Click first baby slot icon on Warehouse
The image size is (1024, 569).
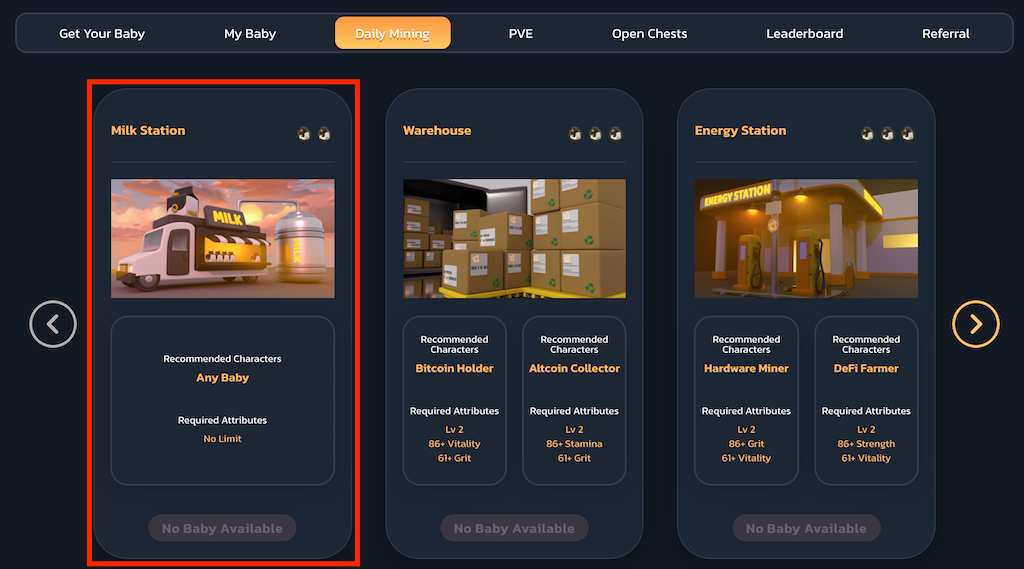click(x=575, y=133)
